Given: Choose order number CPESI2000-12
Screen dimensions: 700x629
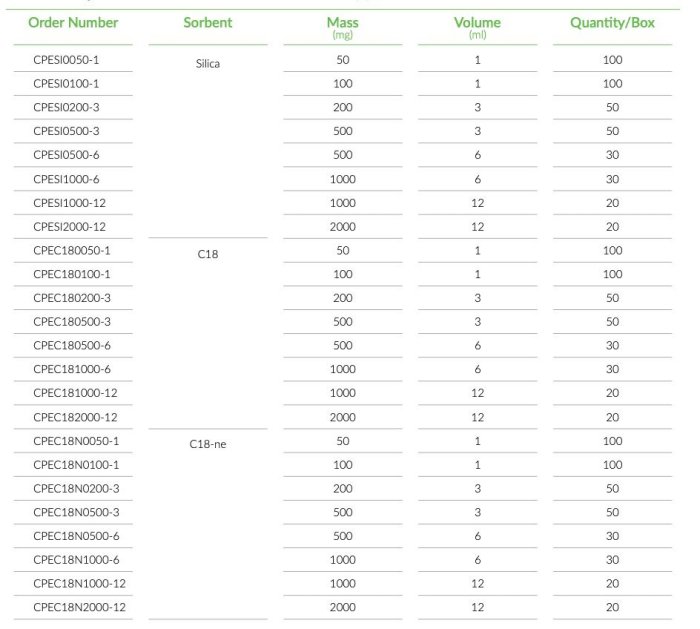Looking at the screenshot, I should coord(69,227).
